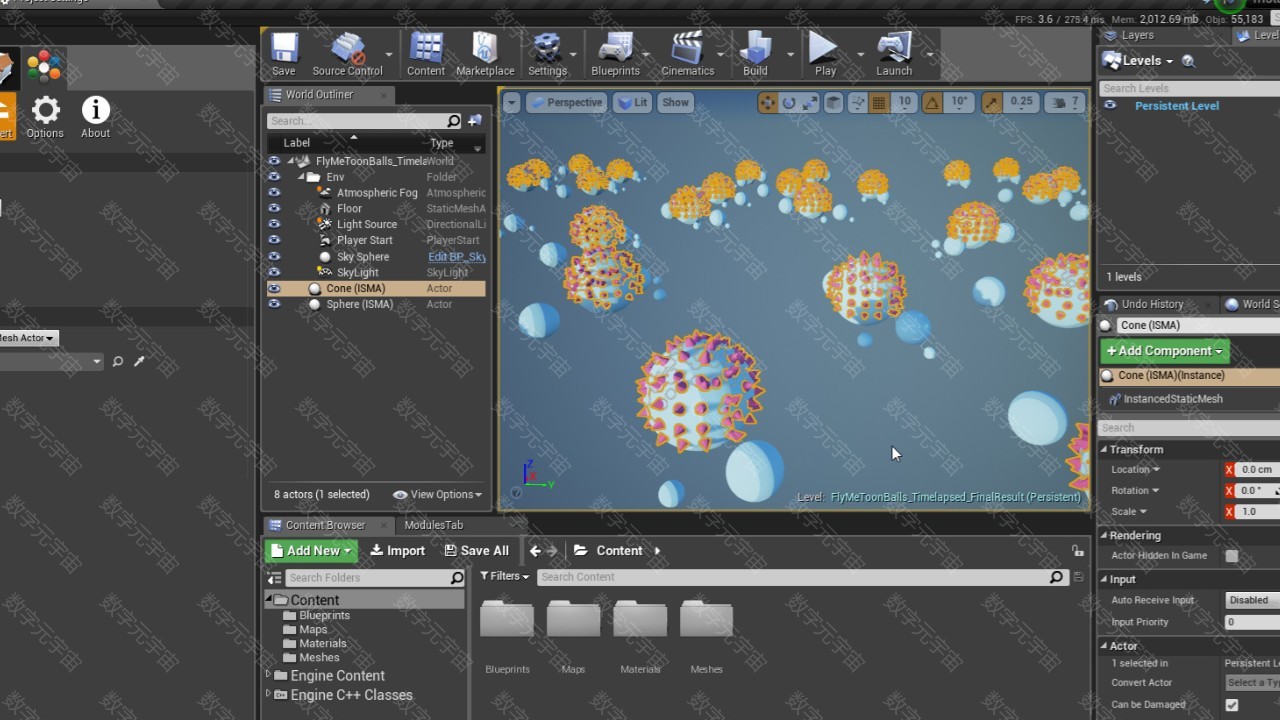The width and height of the screenshot is (1280, 720).
Task: Open the camera speed setting
Action: [1065, 102]
